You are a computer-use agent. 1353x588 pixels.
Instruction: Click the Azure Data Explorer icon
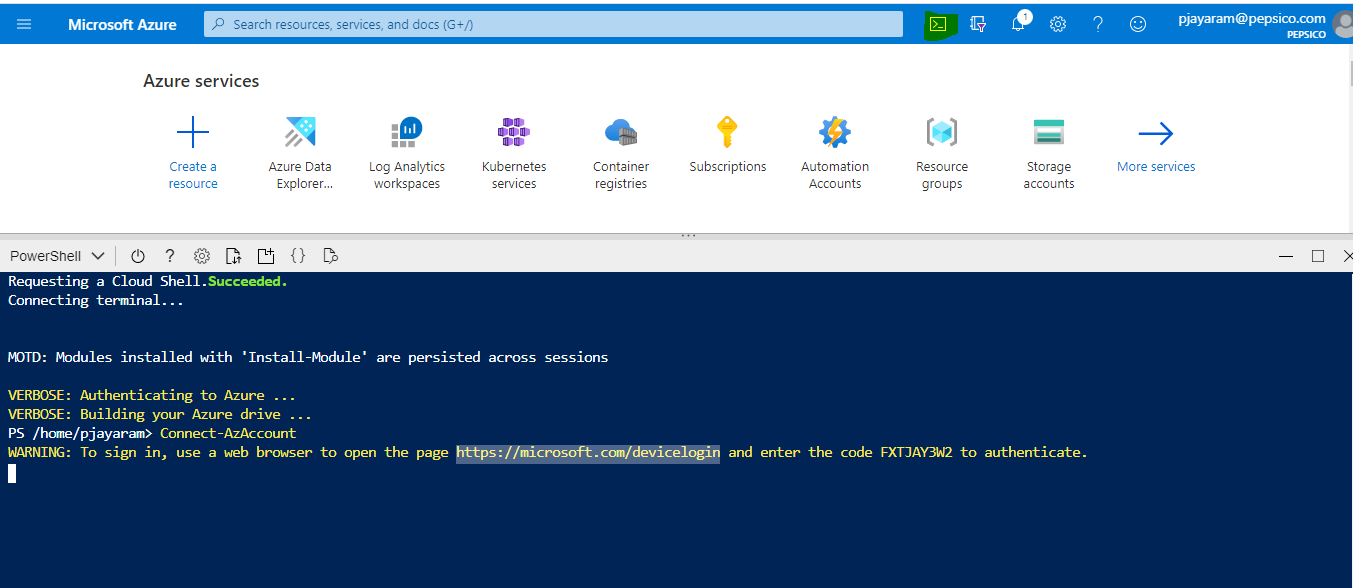(300, 132)
